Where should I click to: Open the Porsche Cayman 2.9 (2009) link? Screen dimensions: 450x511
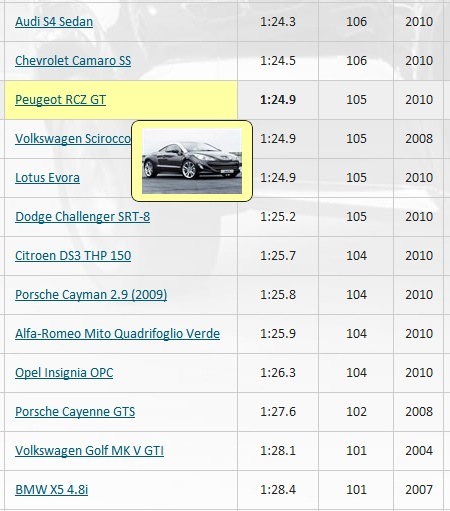91,295
